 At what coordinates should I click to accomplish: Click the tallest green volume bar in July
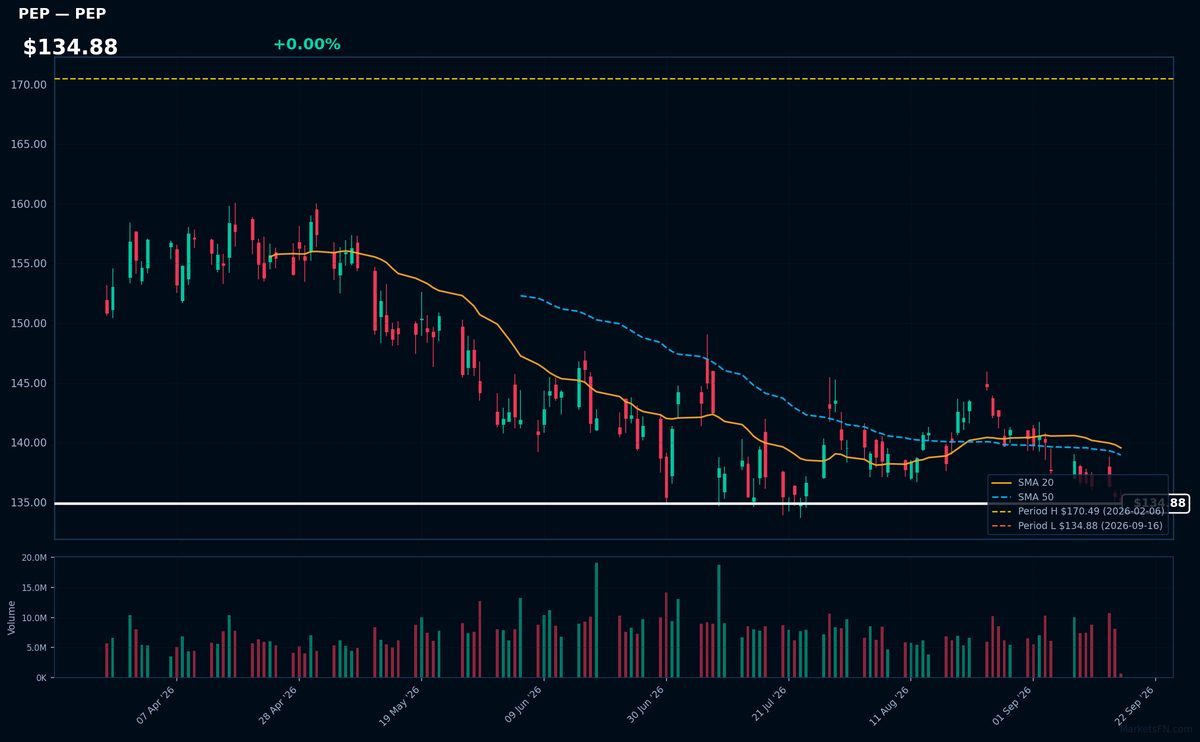pyautogui.click(x=719, y=621)
